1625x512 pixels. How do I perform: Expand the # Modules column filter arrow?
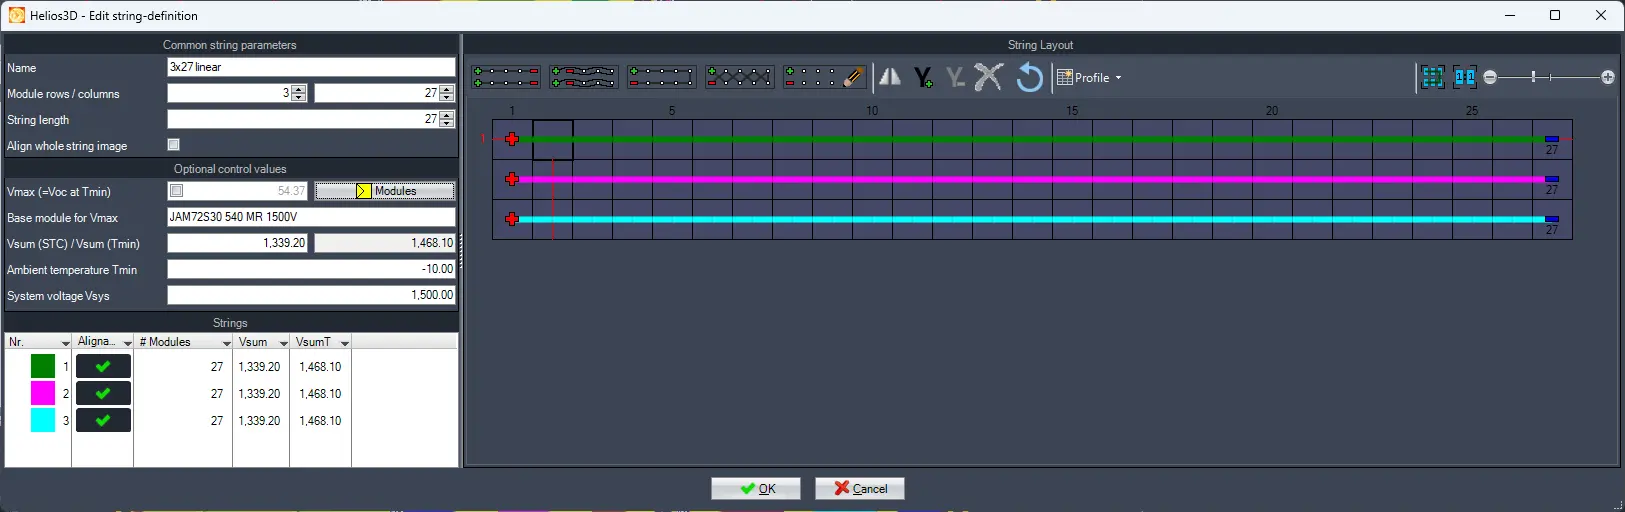click(x=226, y=343)
